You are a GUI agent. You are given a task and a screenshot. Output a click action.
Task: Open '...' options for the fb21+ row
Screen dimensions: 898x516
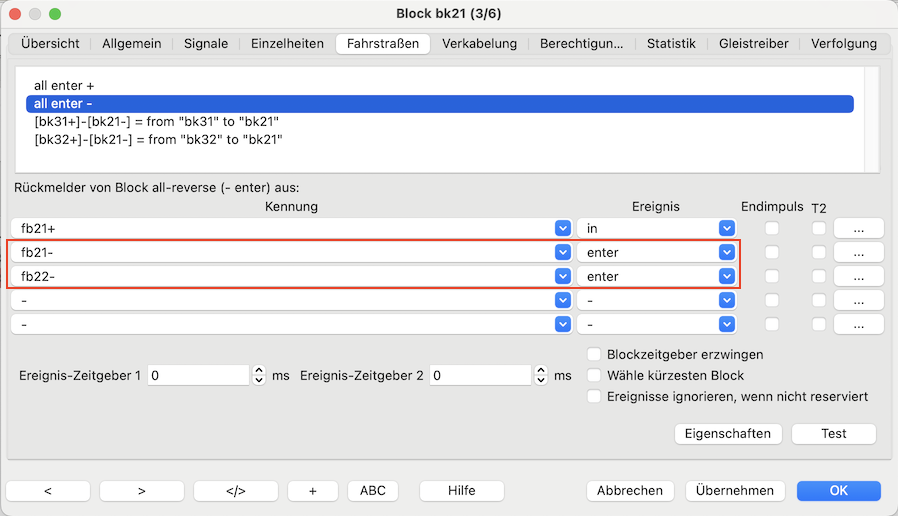click(858, 228)
